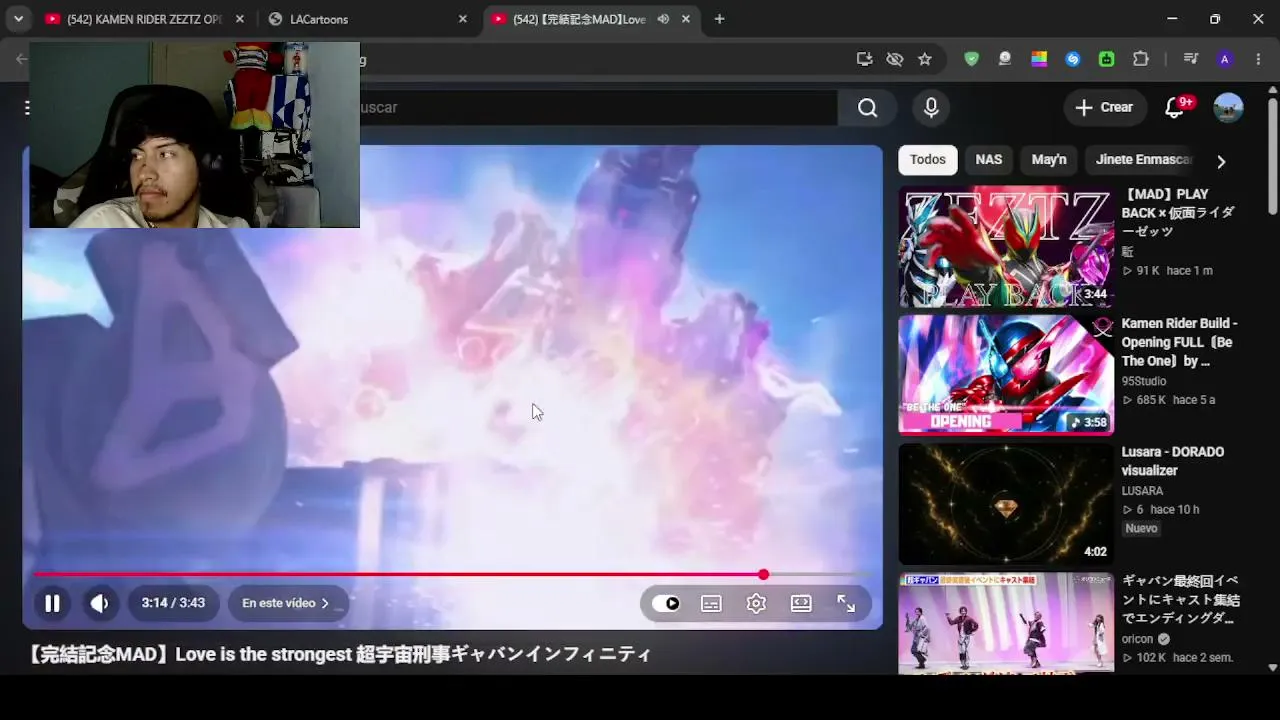Screen dimensions: 1280x720
Task: Open the Gavan final event video thumbnail
Action: 1006,623
